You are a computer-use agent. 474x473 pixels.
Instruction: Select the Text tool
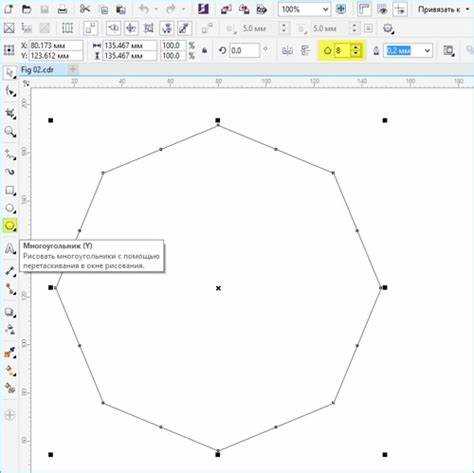pyautogui.click(x=10, y=248)
